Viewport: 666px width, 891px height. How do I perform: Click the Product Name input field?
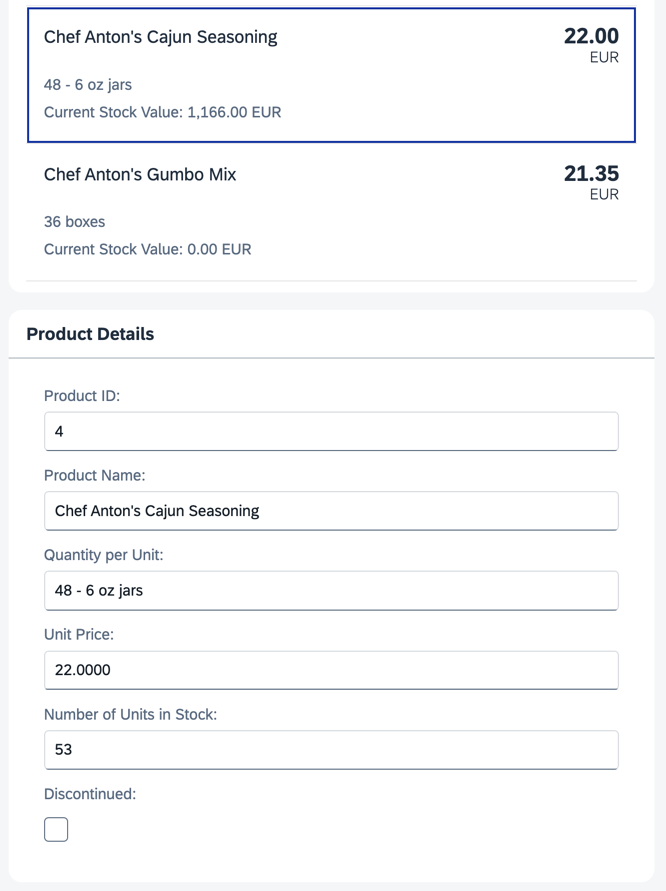click(331, 511)
